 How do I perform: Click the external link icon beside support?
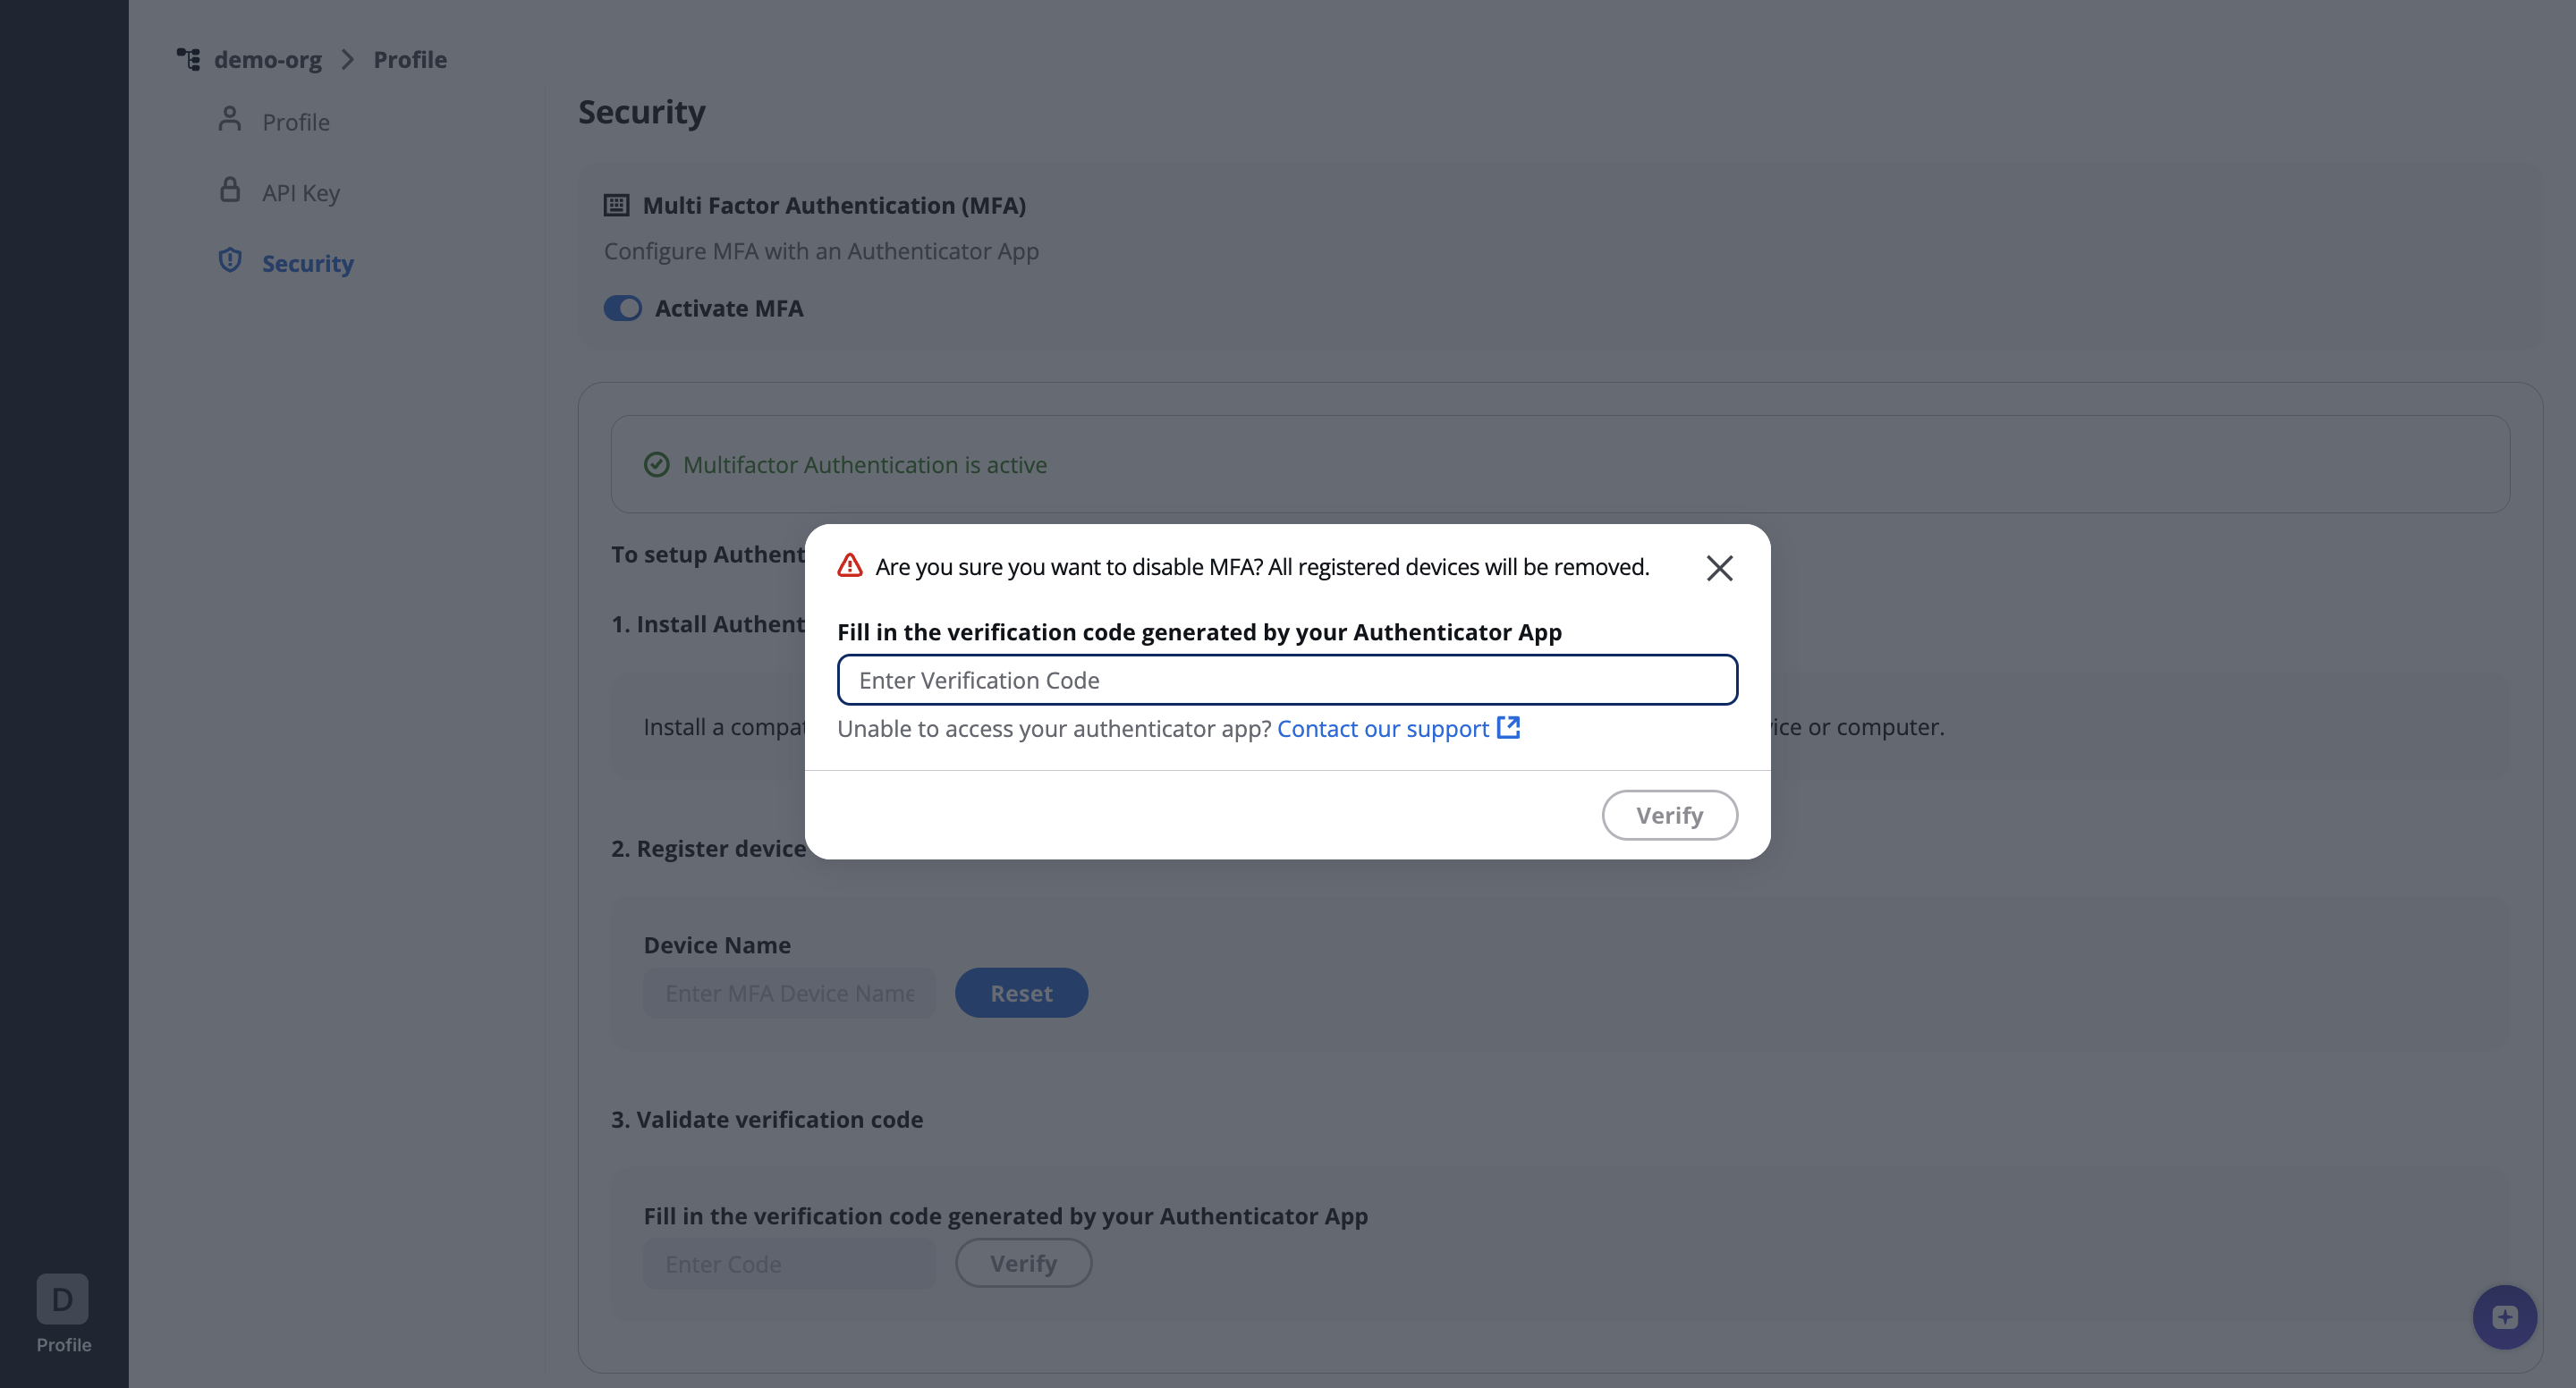pos(1508,727)
